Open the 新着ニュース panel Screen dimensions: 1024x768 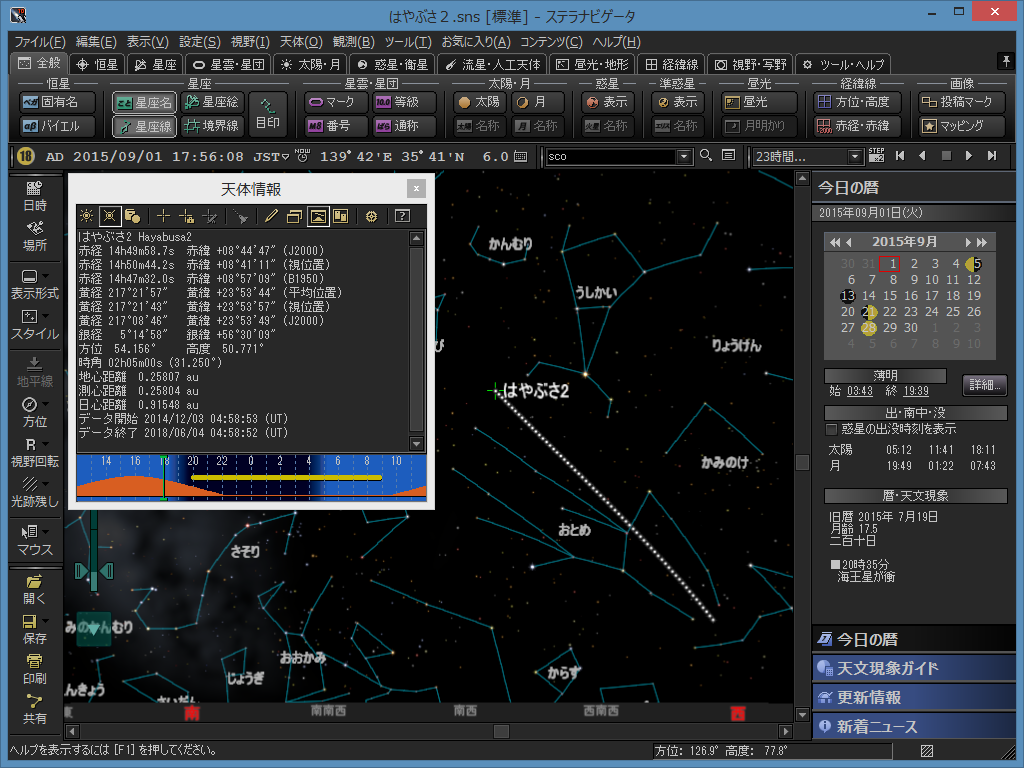pos(914,726)
